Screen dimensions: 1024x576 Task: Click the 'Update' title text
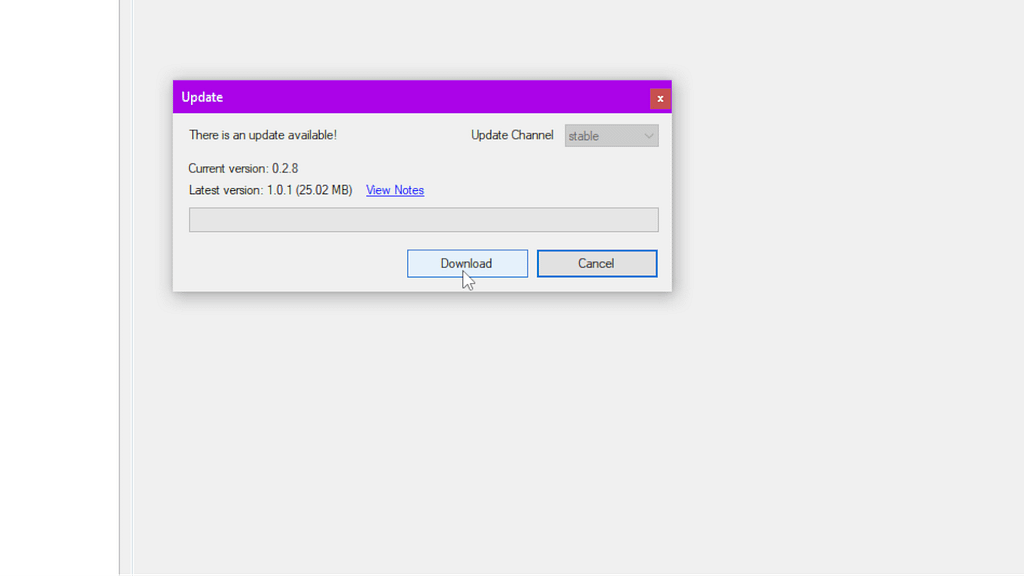[202, 98]
